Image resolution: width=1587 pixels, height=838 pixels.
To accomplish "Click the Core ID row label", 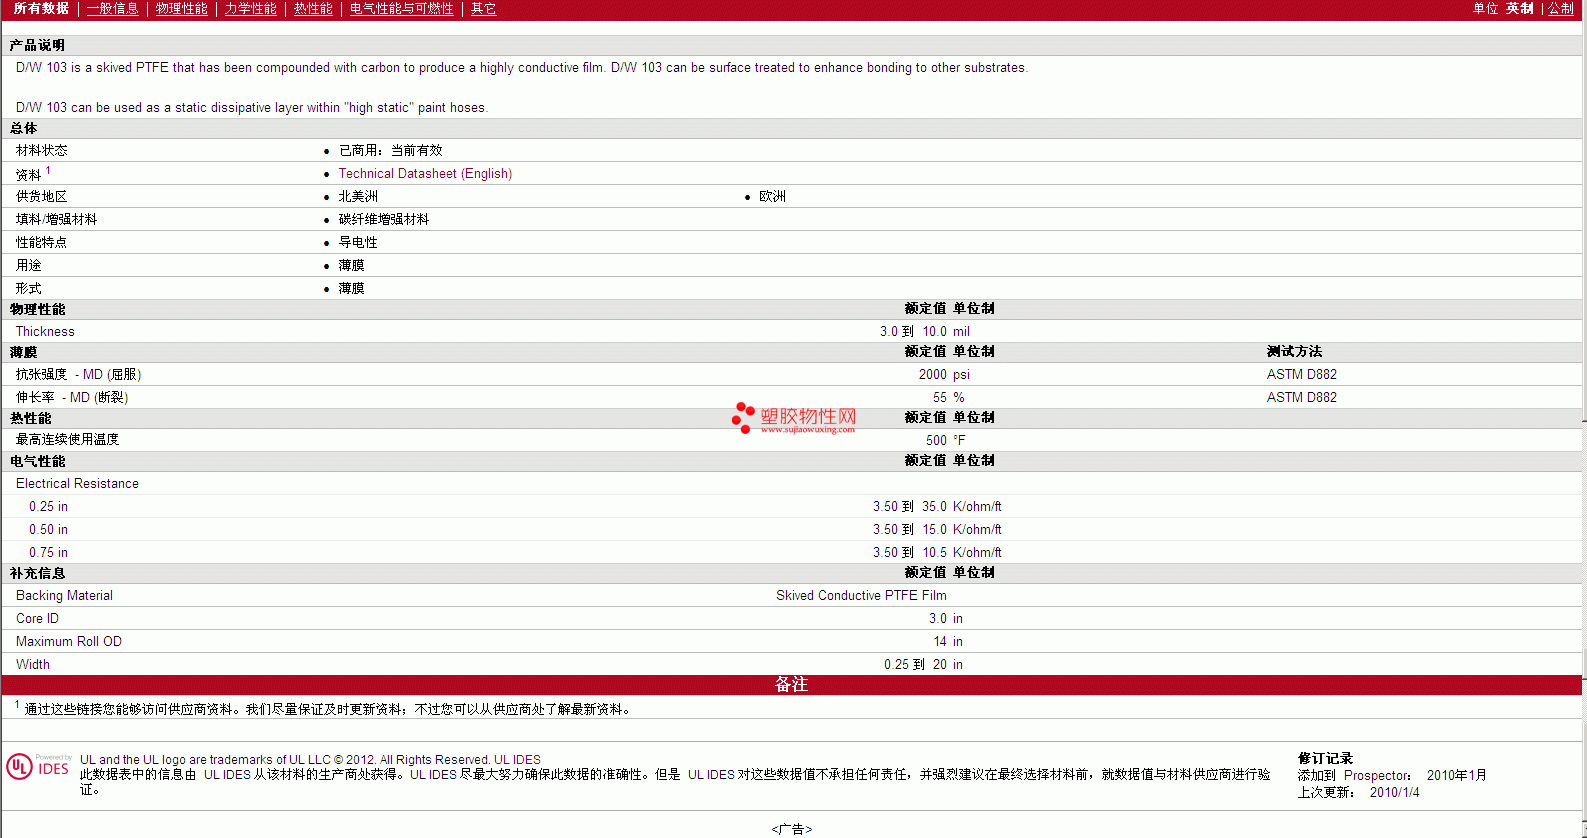I will (x=37, y=619).
